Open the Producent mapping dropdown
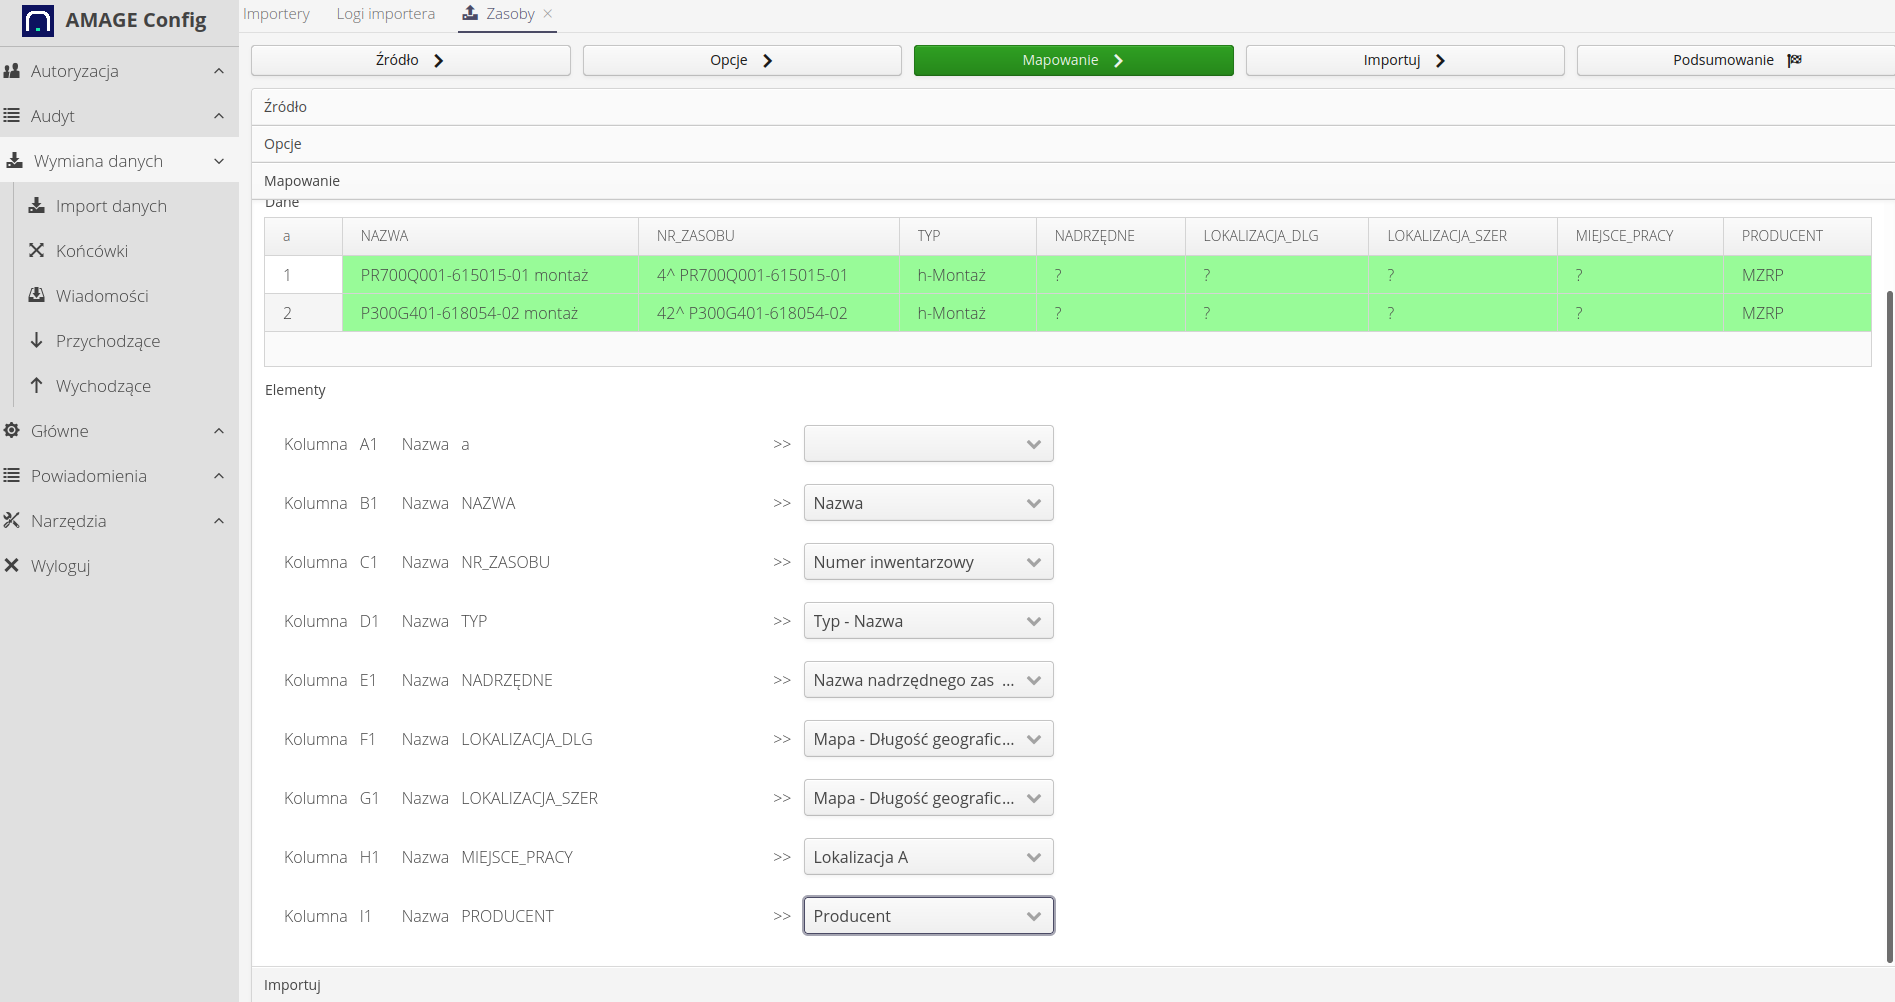 click(928, 916)
